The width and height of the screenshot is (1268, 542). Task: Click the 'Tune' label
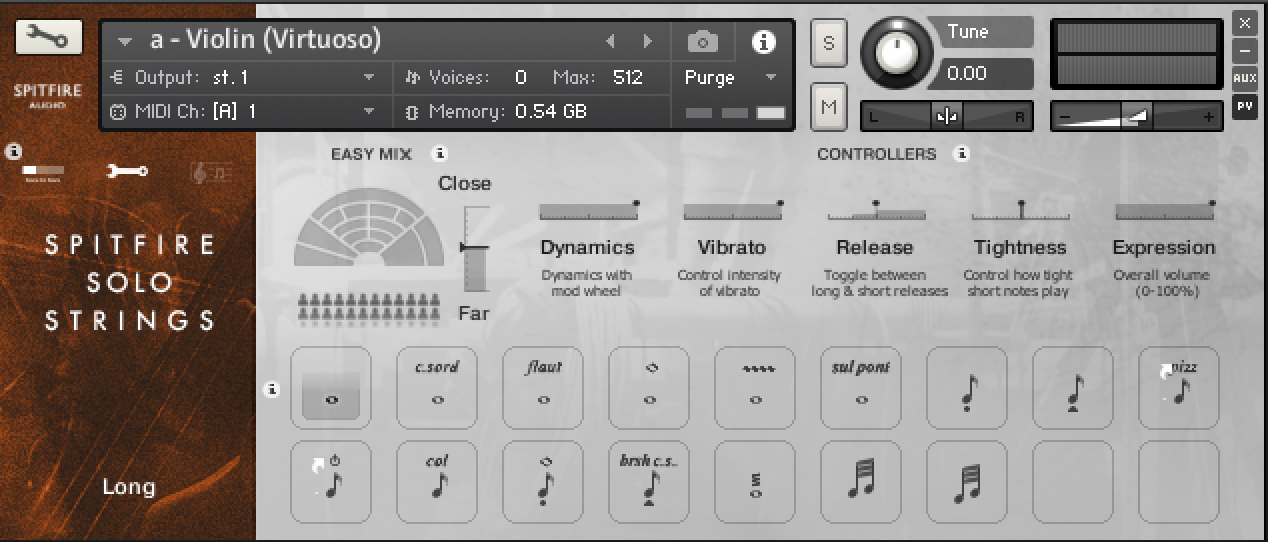[968, 31]
